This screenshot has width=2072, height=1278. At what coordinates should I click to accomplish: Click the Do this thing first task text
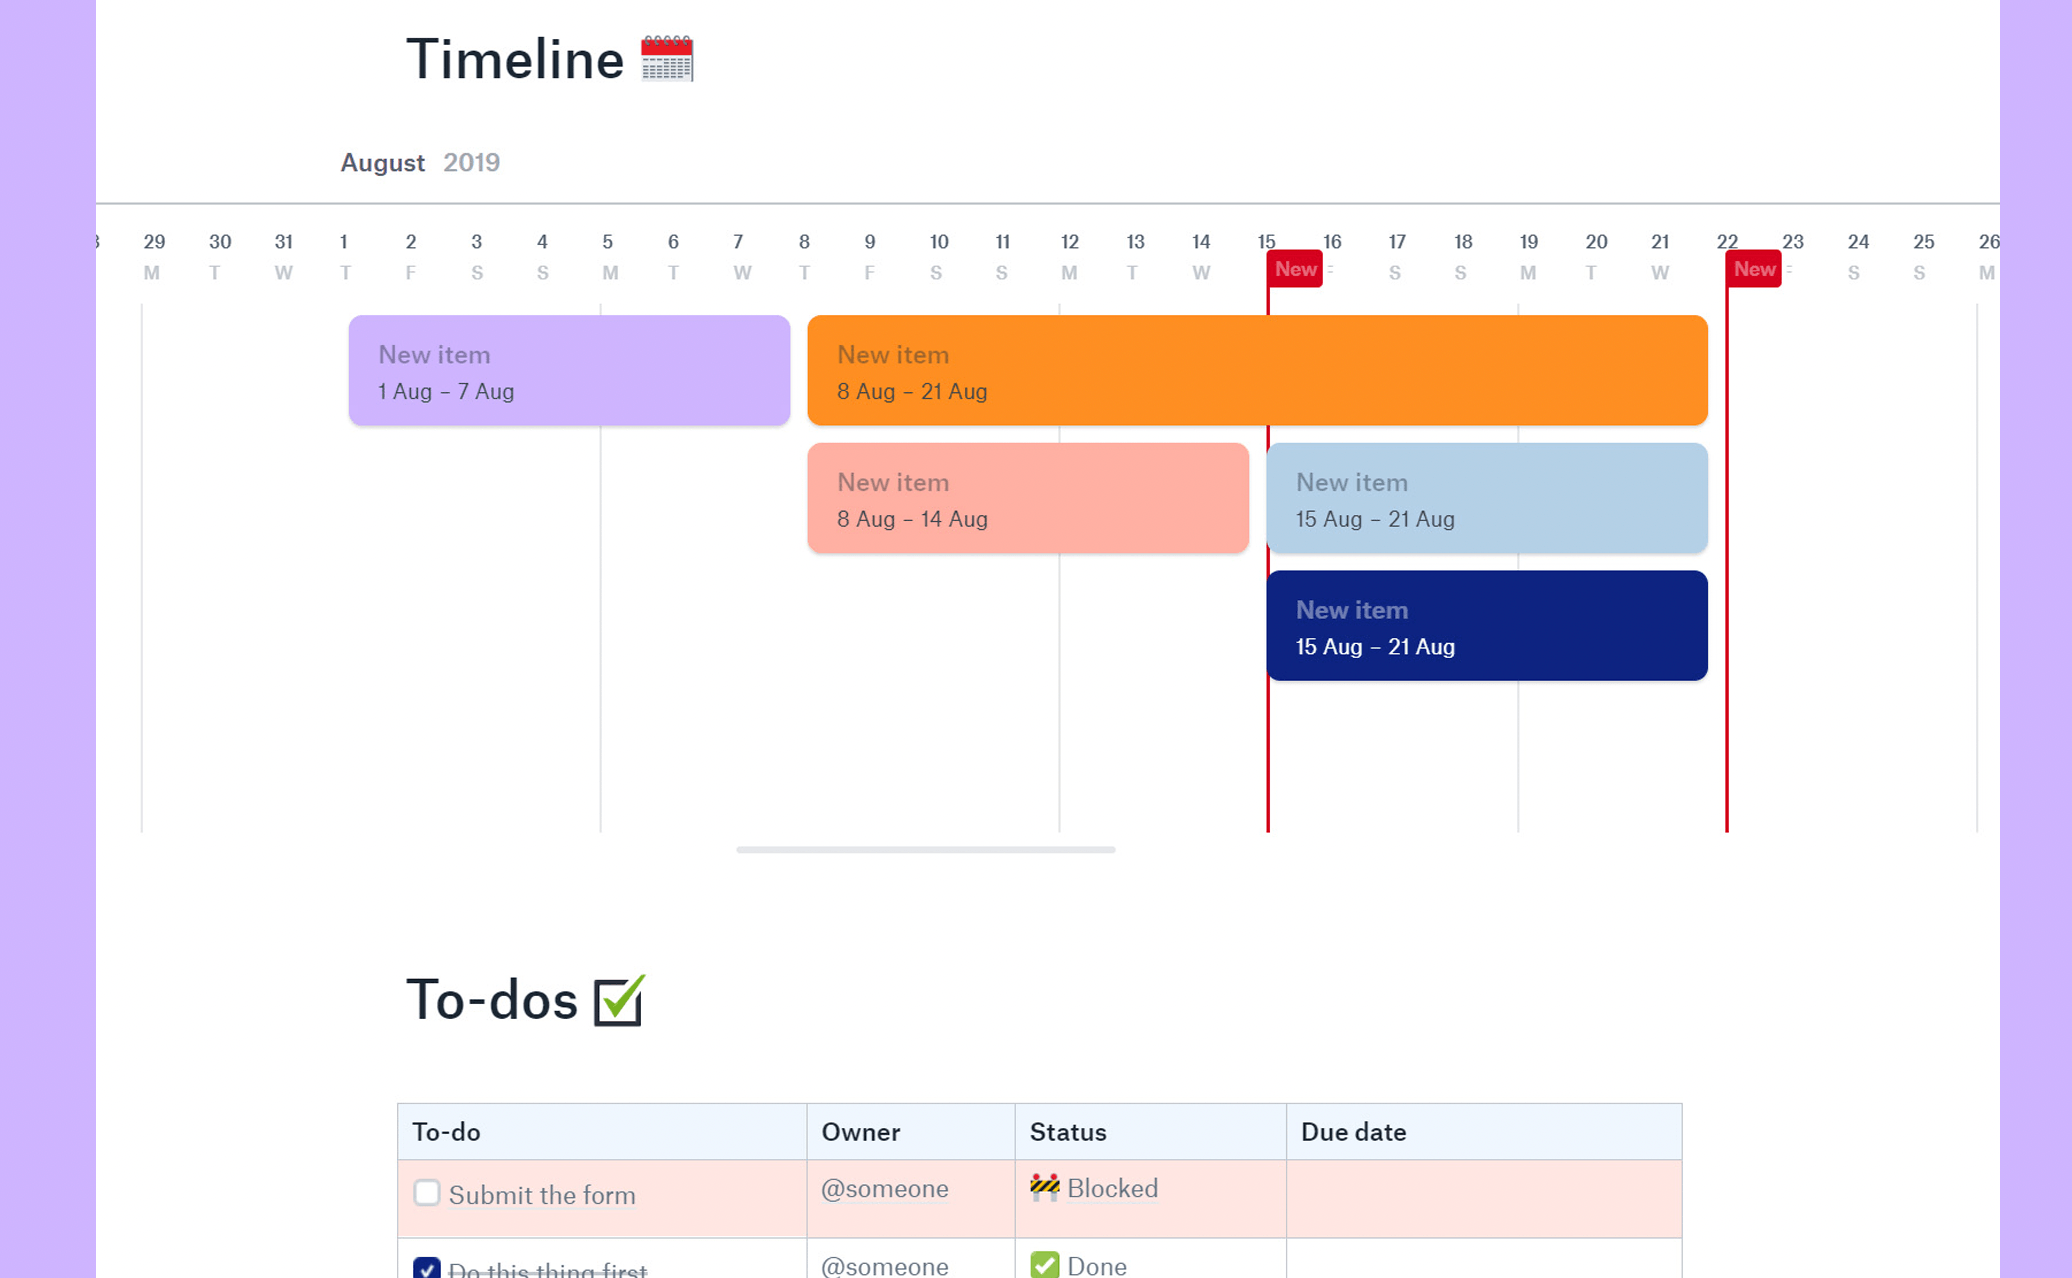(548, 1269)
